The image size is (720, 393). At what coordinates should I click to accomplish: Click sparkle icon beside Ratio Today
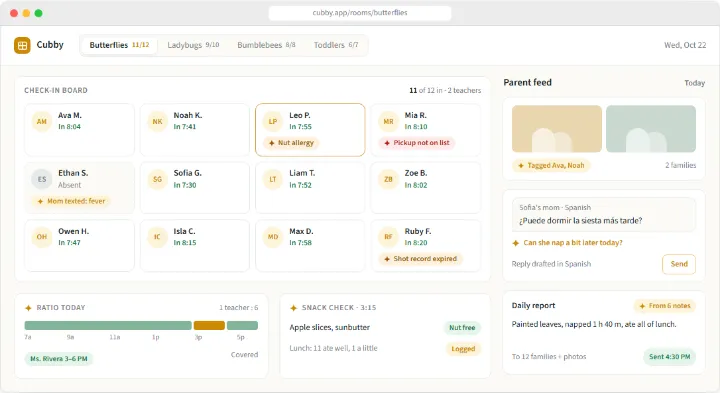point(28,308)
